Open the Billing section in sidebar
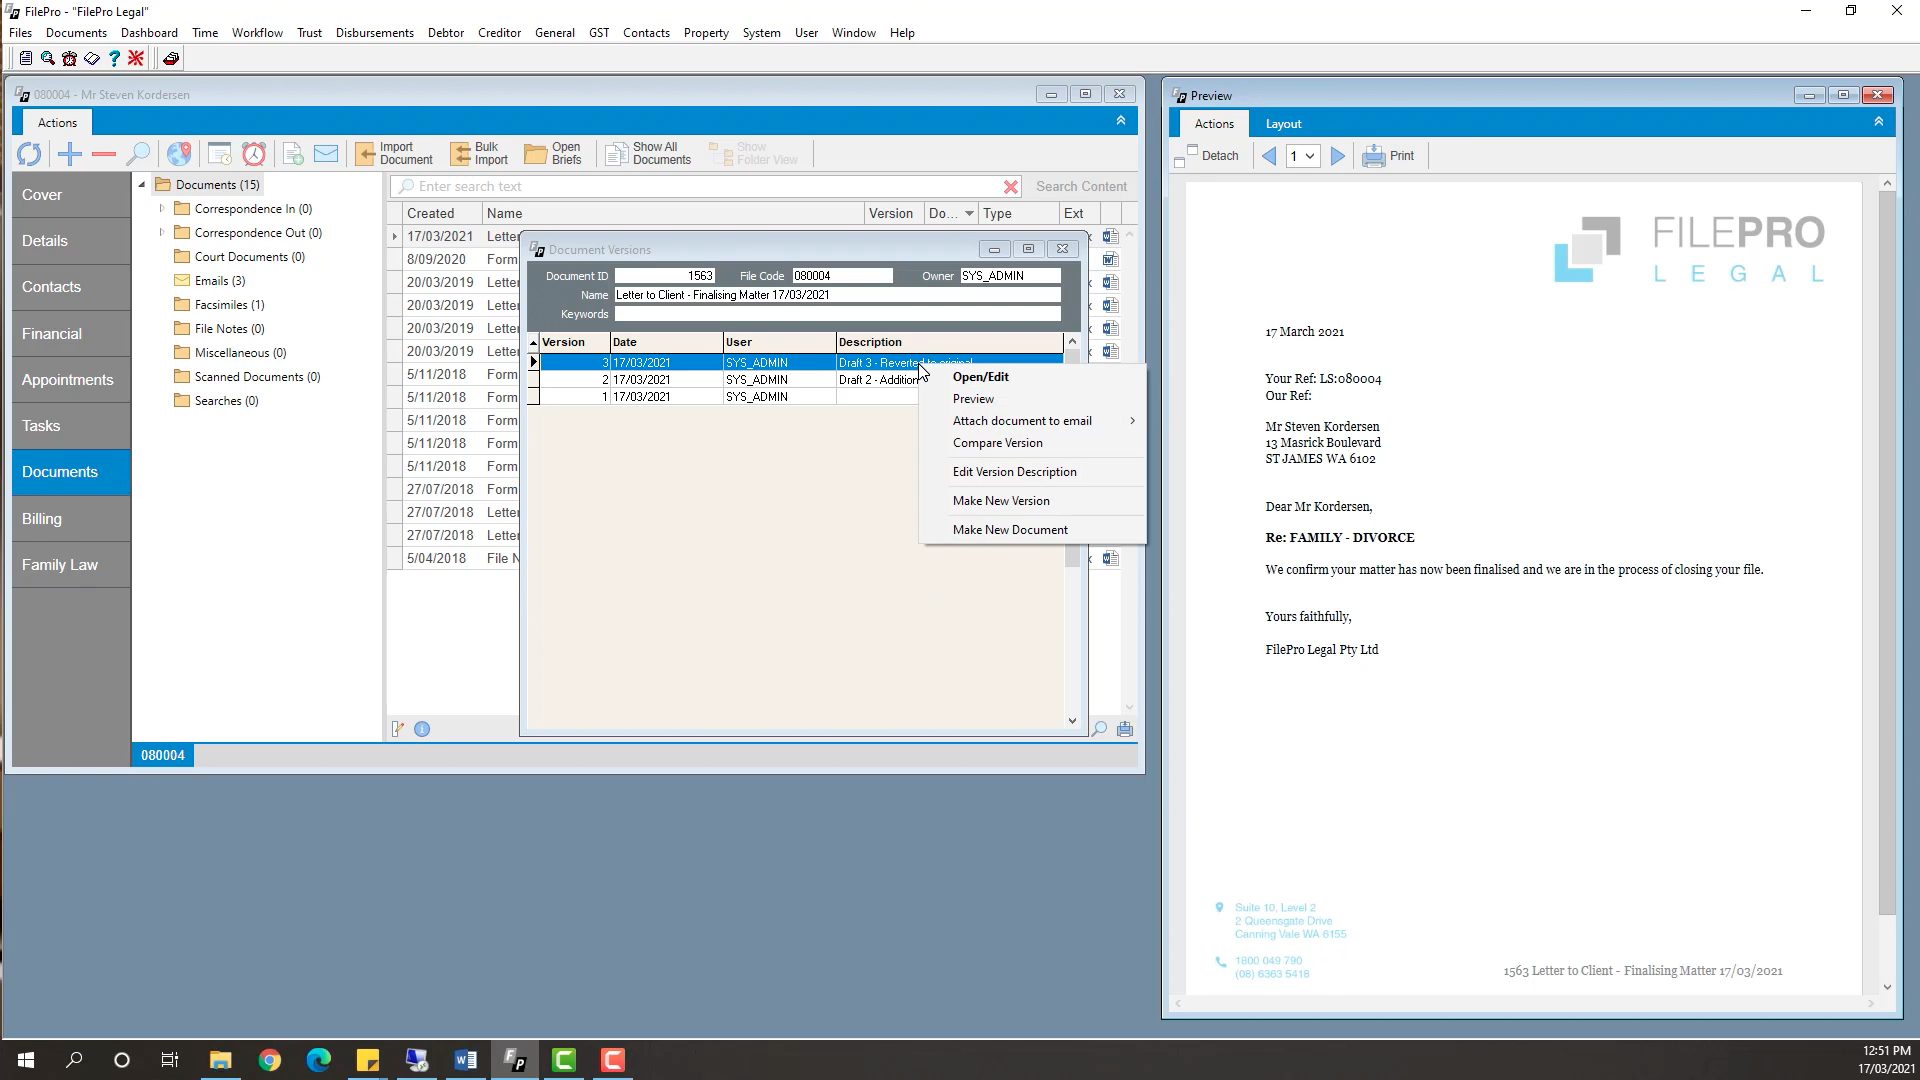The image size is (1920, 1080). click(71, 519)
